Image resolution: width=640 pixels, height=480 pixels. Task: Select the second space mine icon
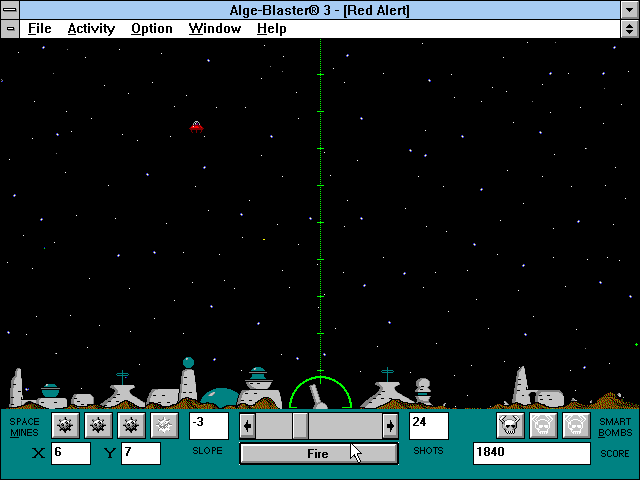click(x=98, y=426)
